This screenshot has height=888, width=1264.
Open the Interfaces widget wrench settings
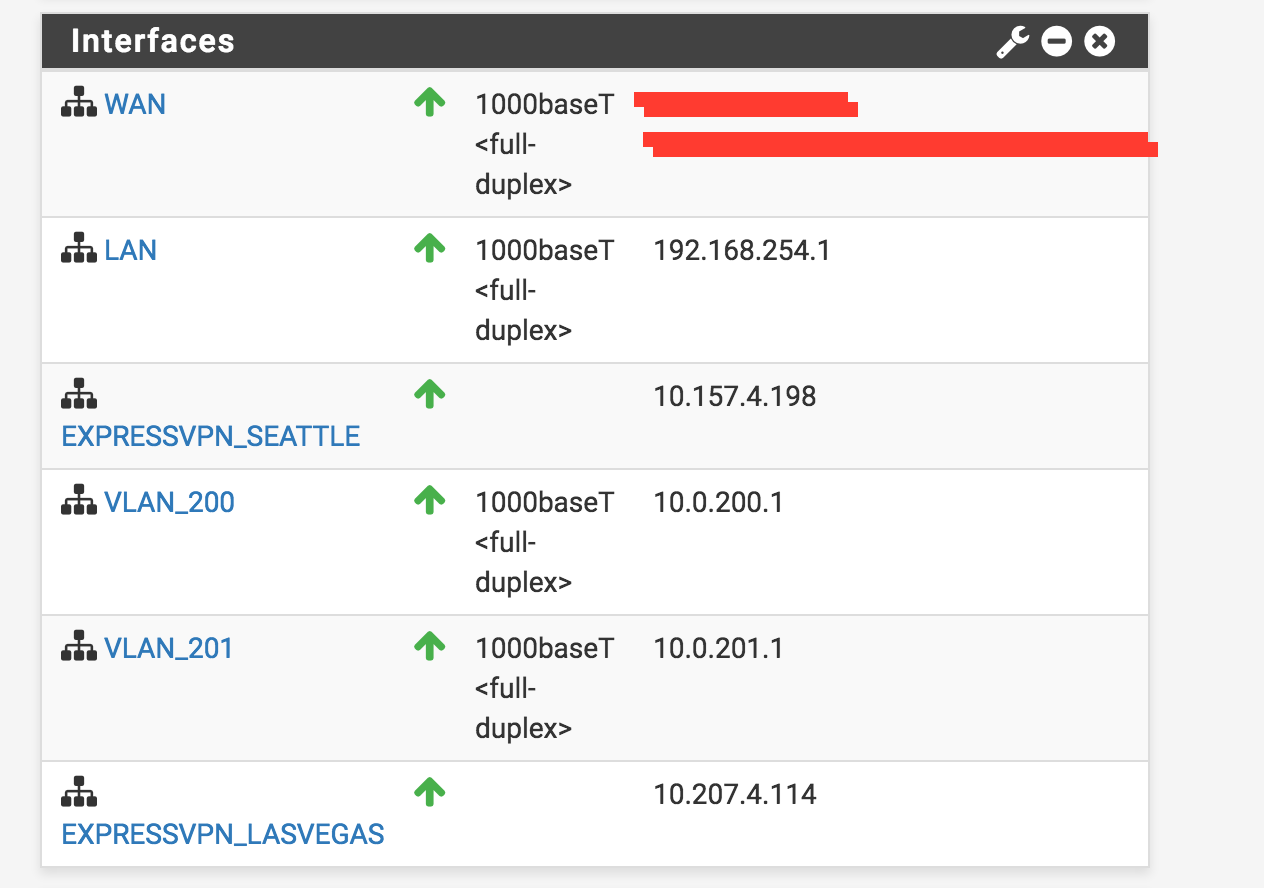[x=1012, y=42]
